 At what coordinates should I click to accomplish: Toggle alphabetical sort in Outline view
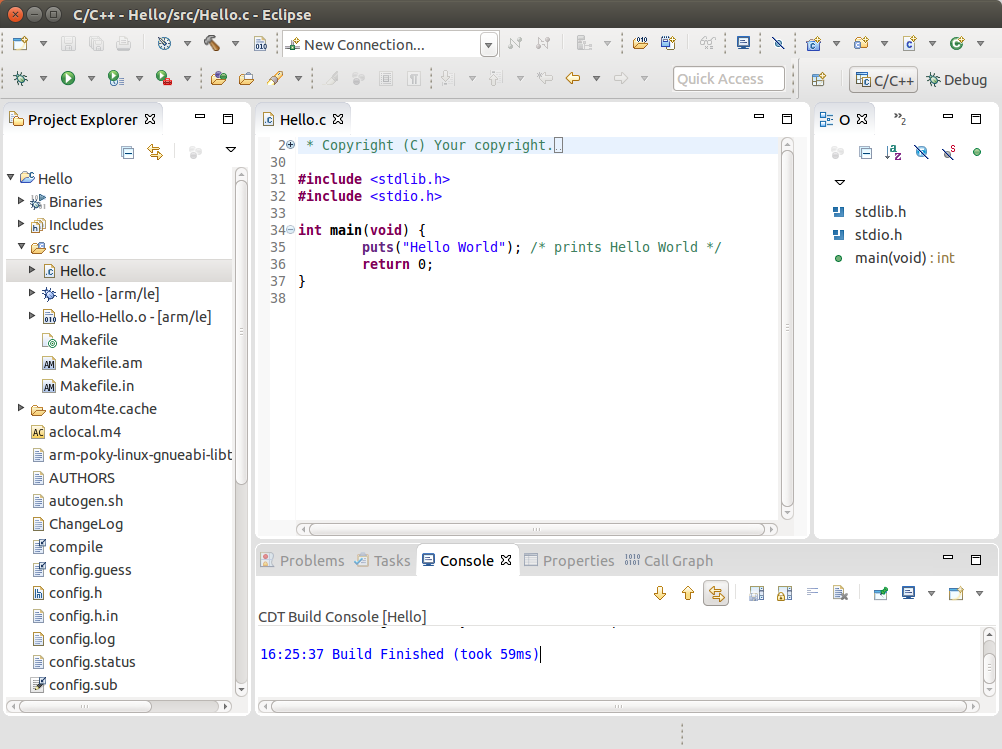[893, 152]
